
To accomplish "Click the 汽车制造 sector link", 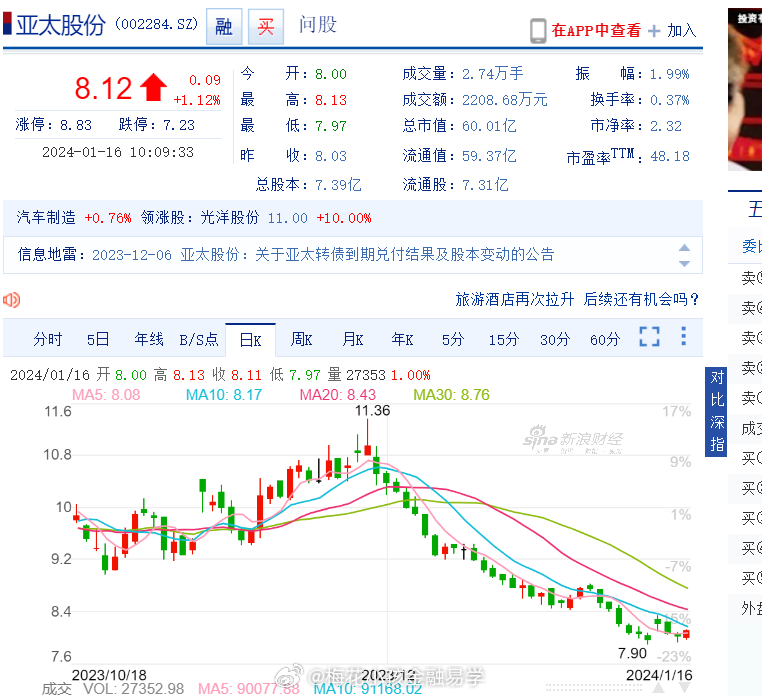I will point(46,217).
